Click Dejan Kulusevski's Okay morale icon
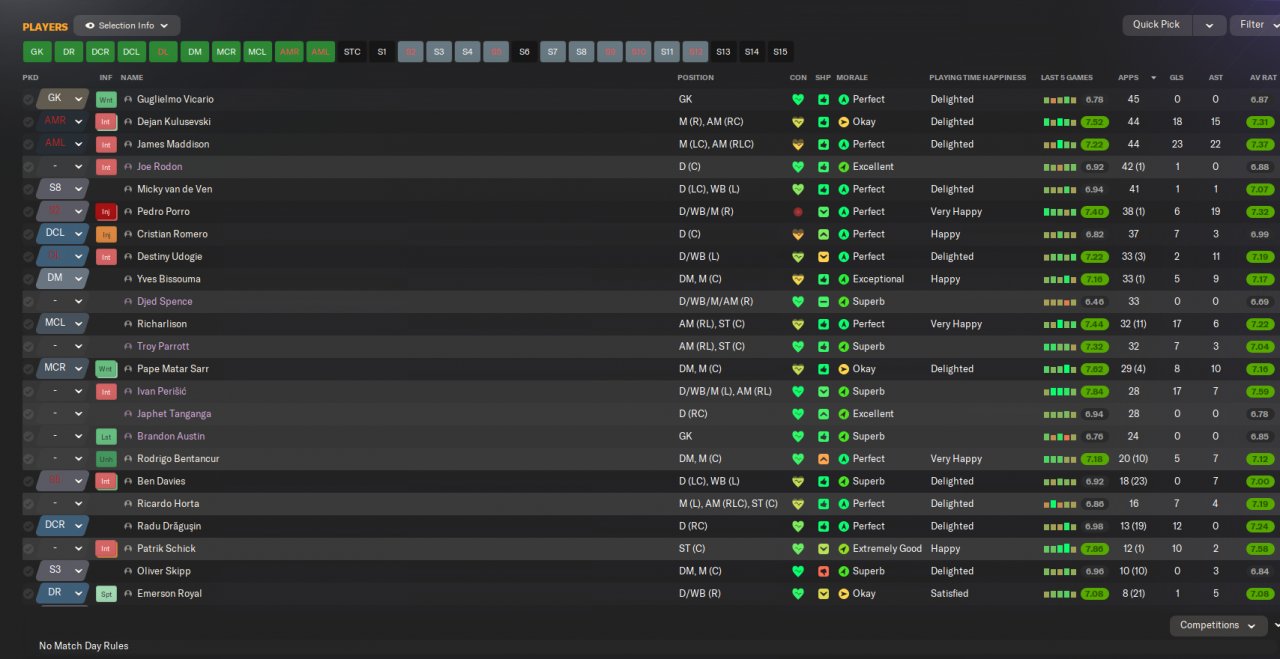The height and width of the screenshot is (659, 1280). (x=843, y=122)
